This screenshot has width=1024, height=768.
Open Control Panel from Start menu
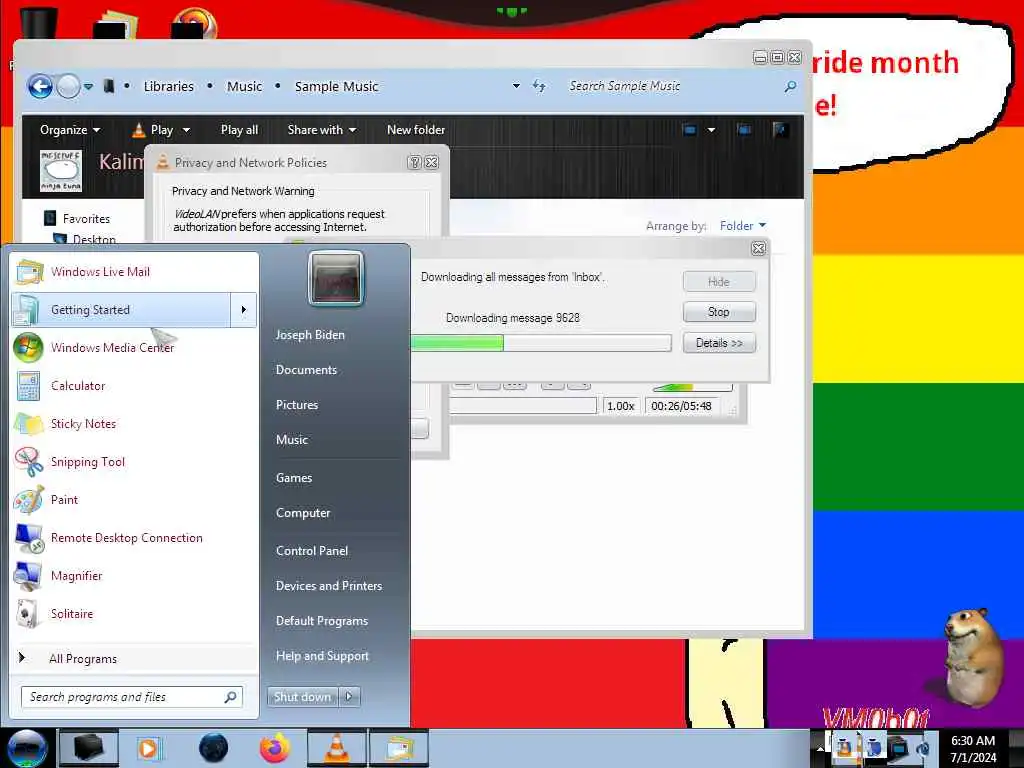pos(312,551)
